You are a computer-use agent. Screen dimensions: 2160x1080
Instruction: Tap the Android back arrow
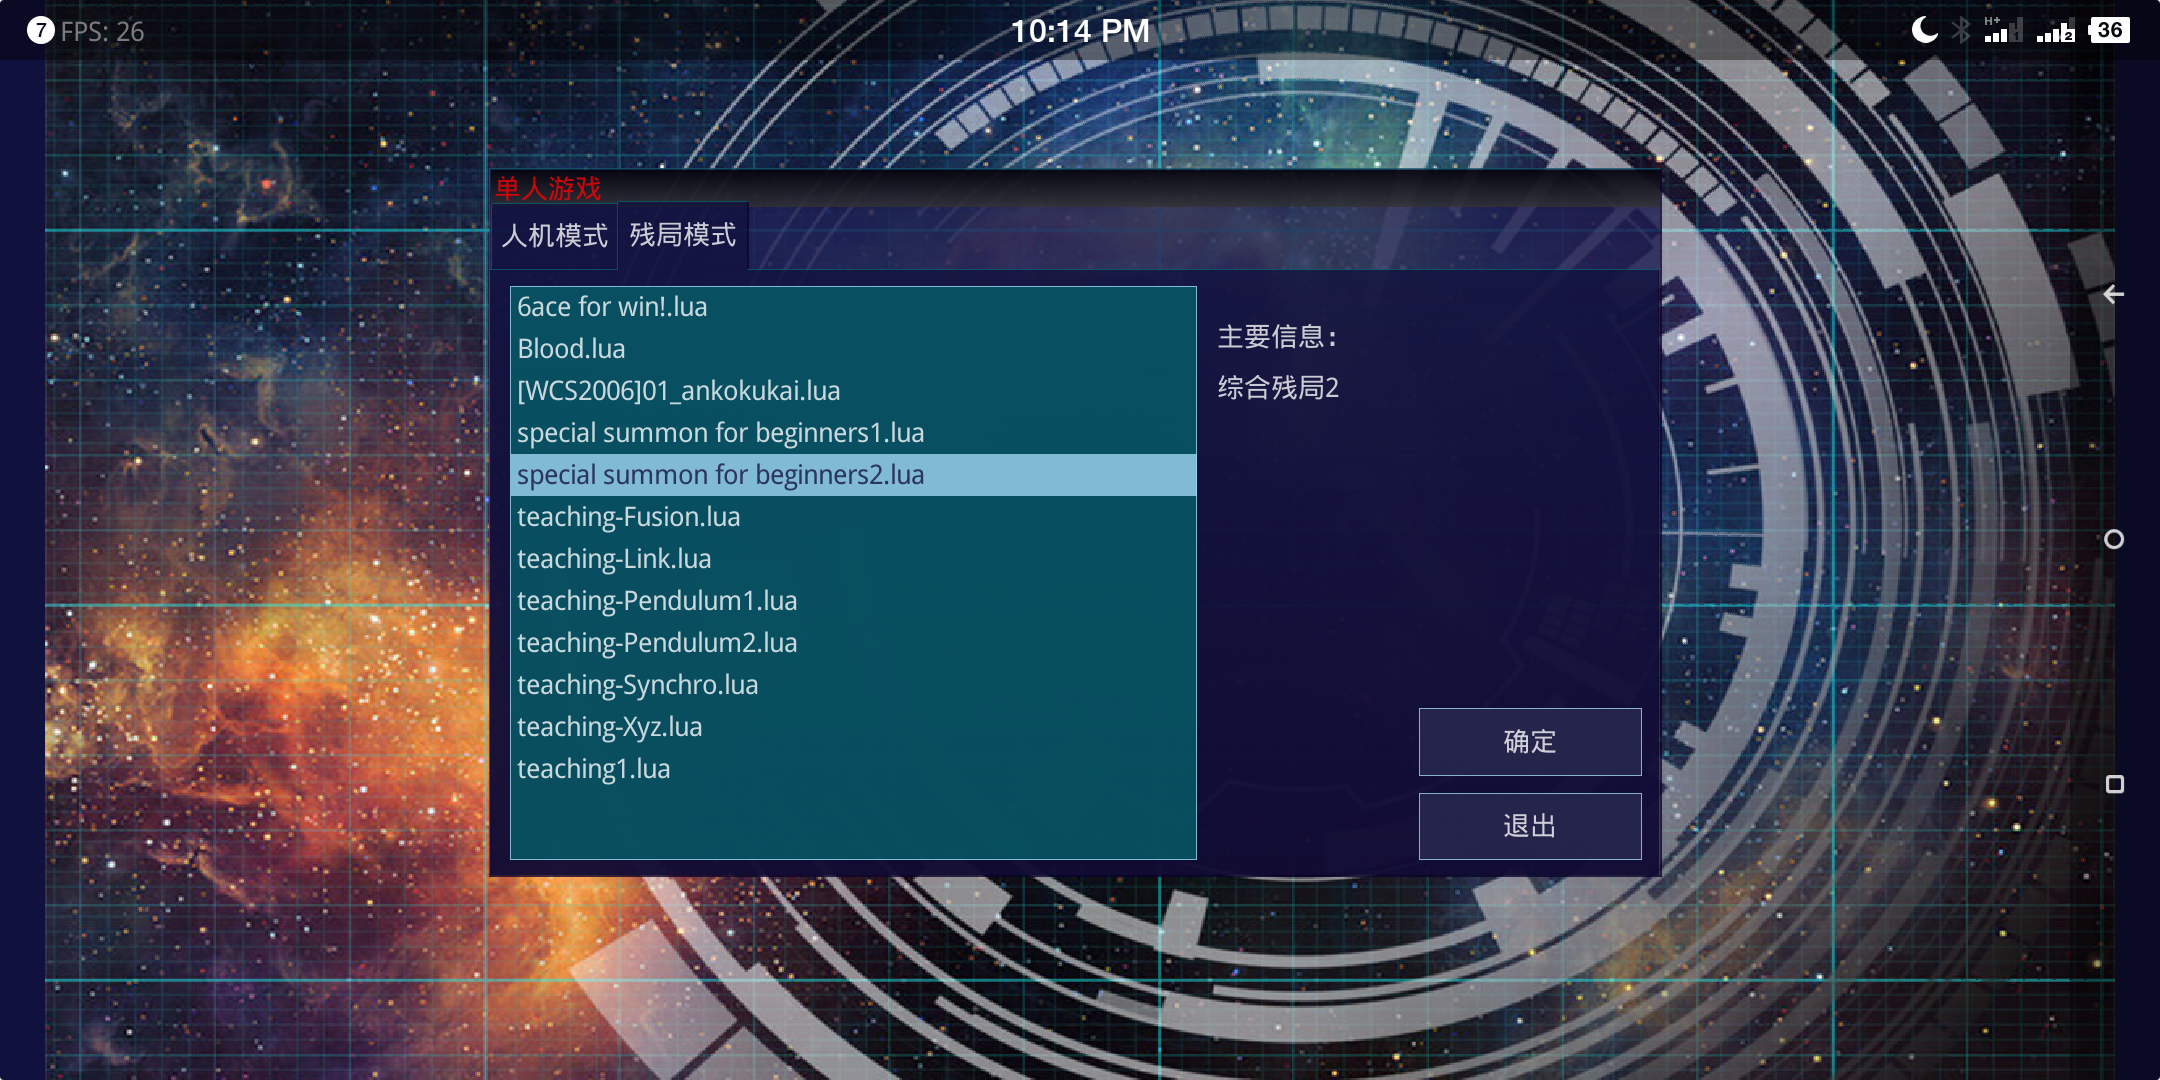2113,294
